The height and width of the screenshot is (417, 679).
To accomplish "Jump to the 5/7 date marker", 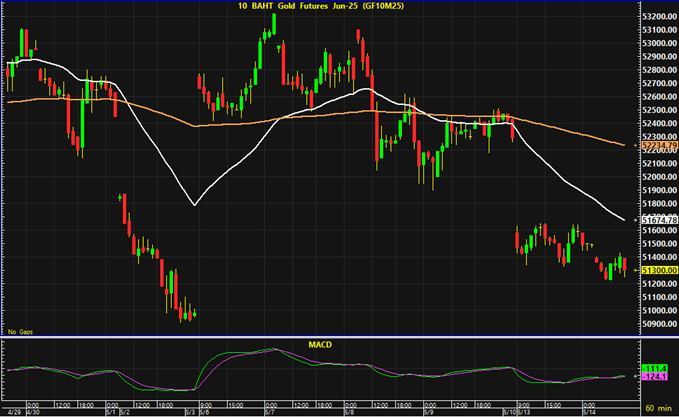I will pyautogui.click(x=270, y=410).
